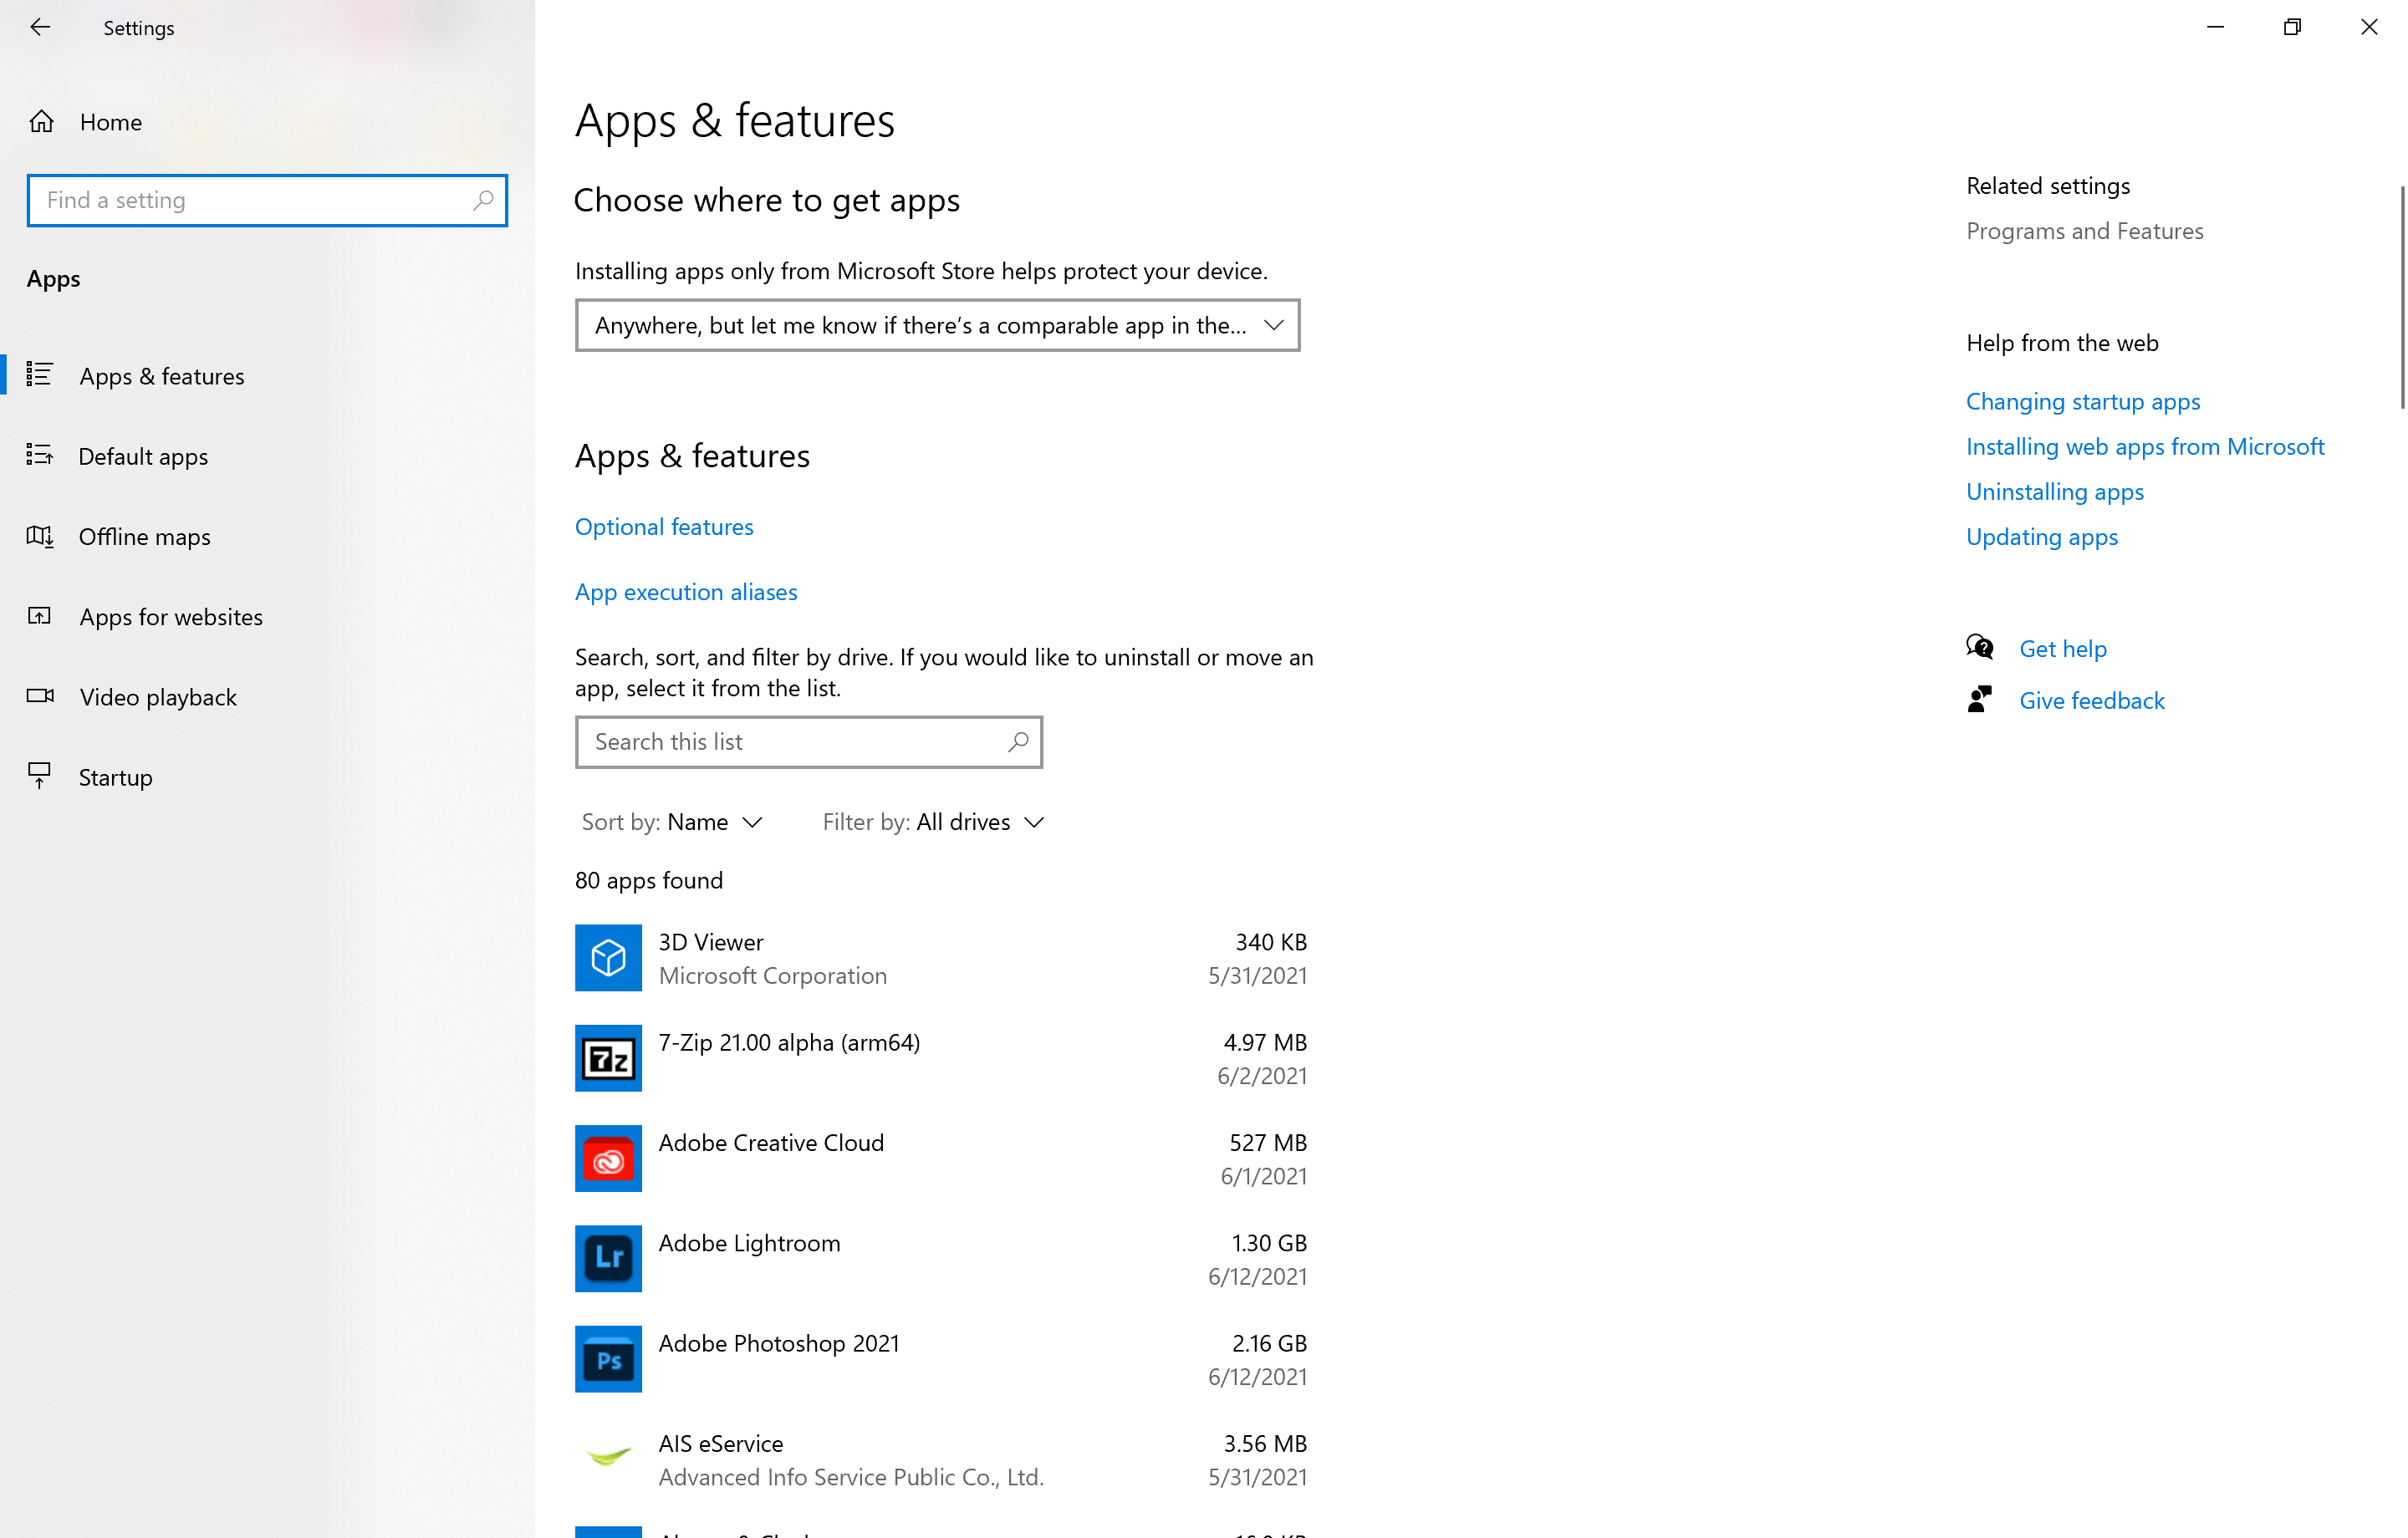This screenshot has height=1538, width=2408.
Task: Select Apps & features in sidebar
Action: click(267, 376)
